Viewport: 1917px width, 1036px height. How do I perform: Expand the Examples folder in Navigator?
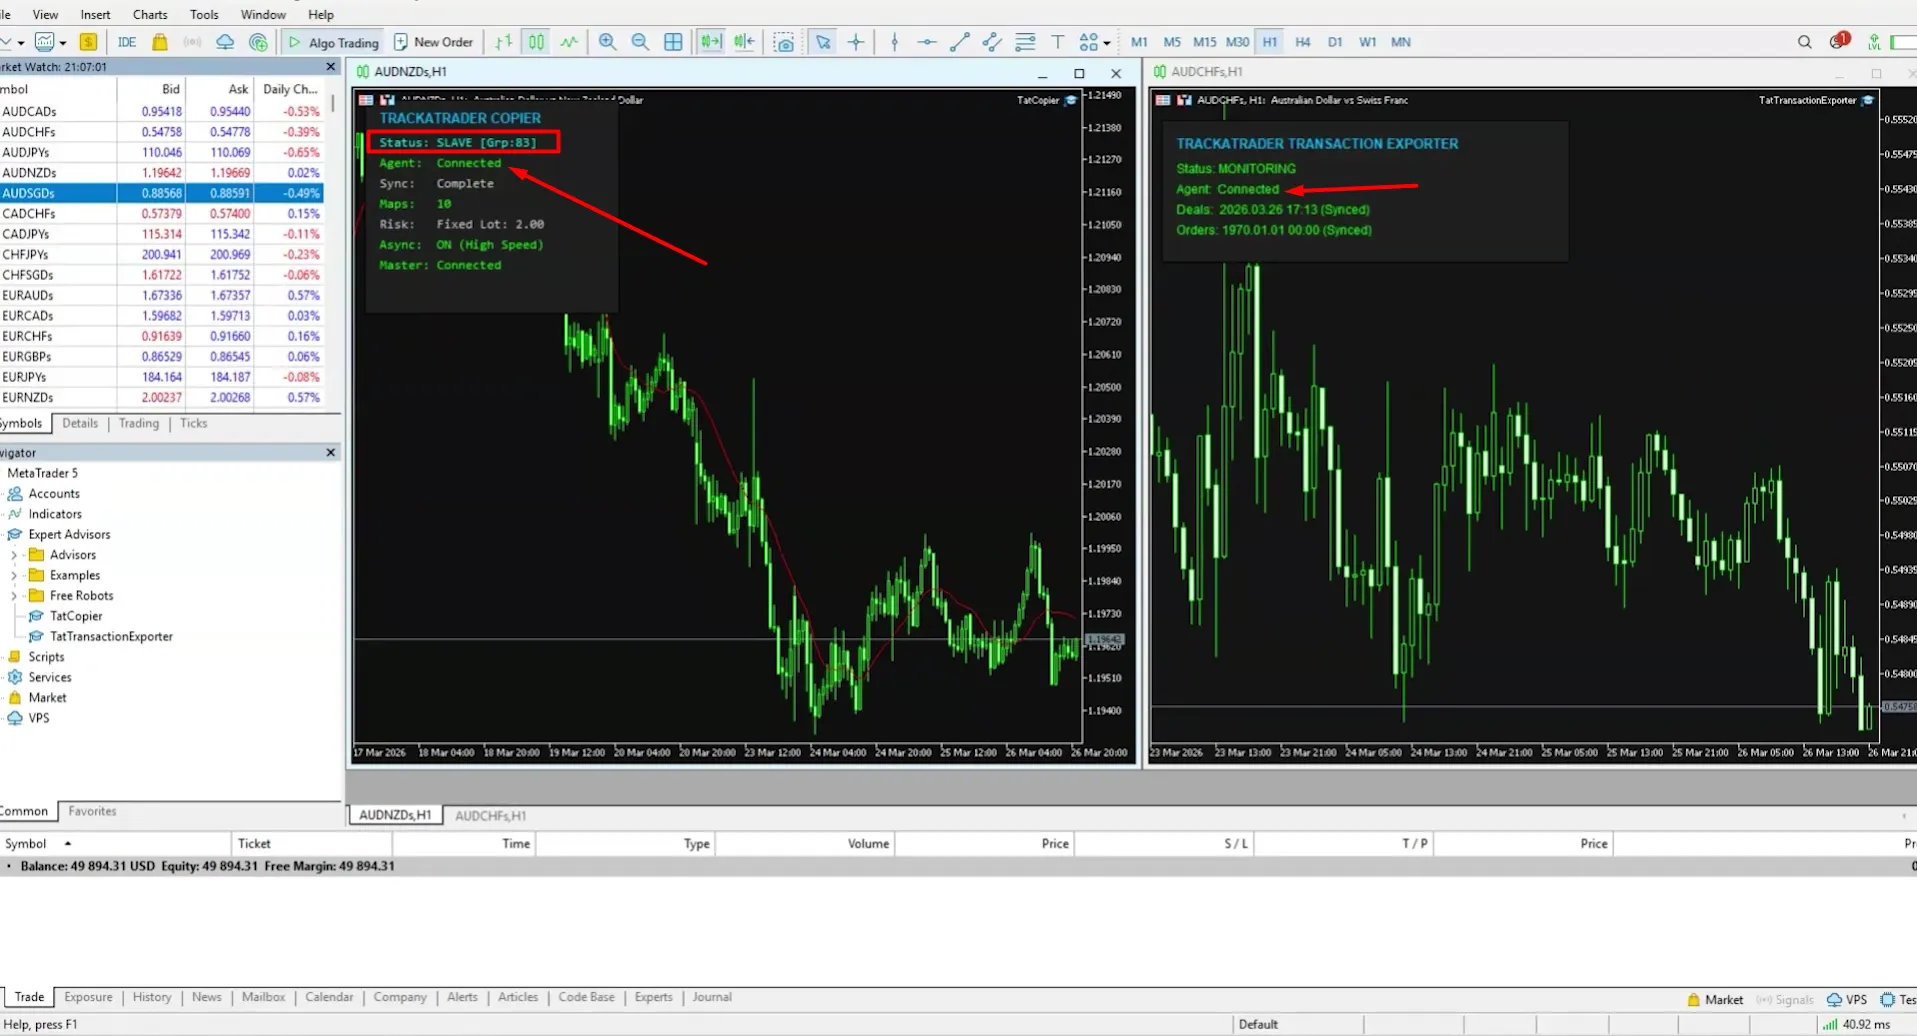[14, 575]
